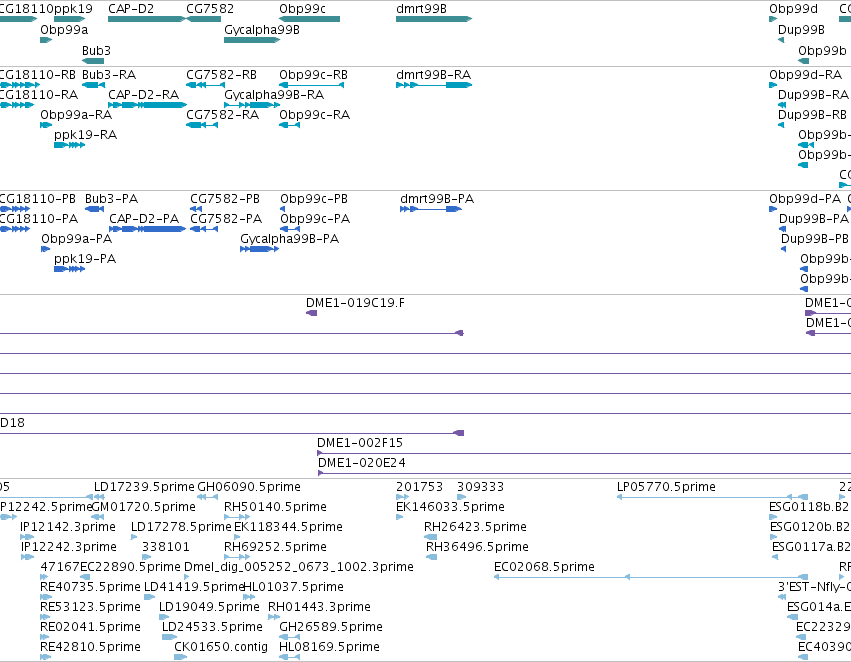Open the Bub3-RA transcript label

[x=109, y=75]
